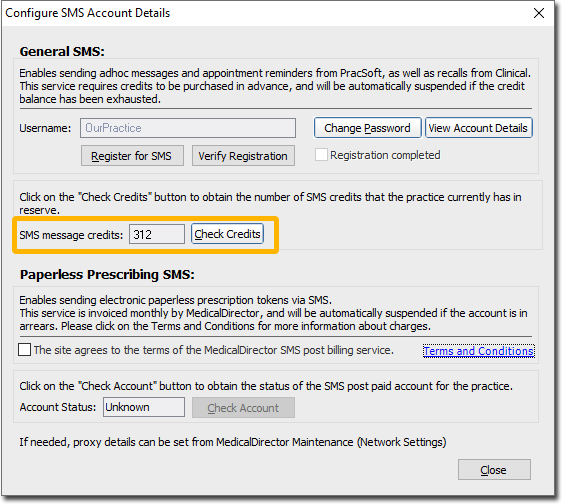Click the View Account Details button

tap(478, 128)
